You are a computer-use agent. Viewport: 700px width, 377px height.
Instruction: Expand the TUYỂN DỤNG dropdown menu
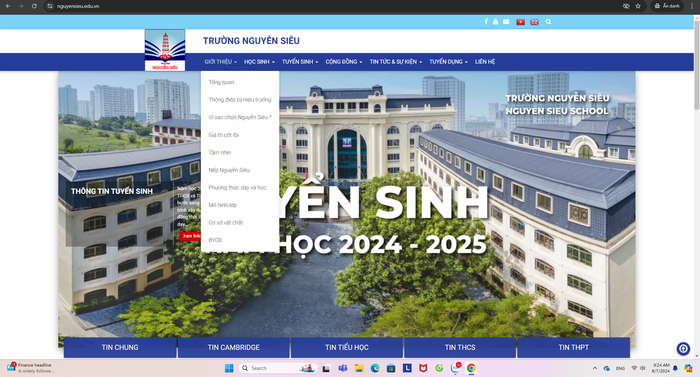448,62
